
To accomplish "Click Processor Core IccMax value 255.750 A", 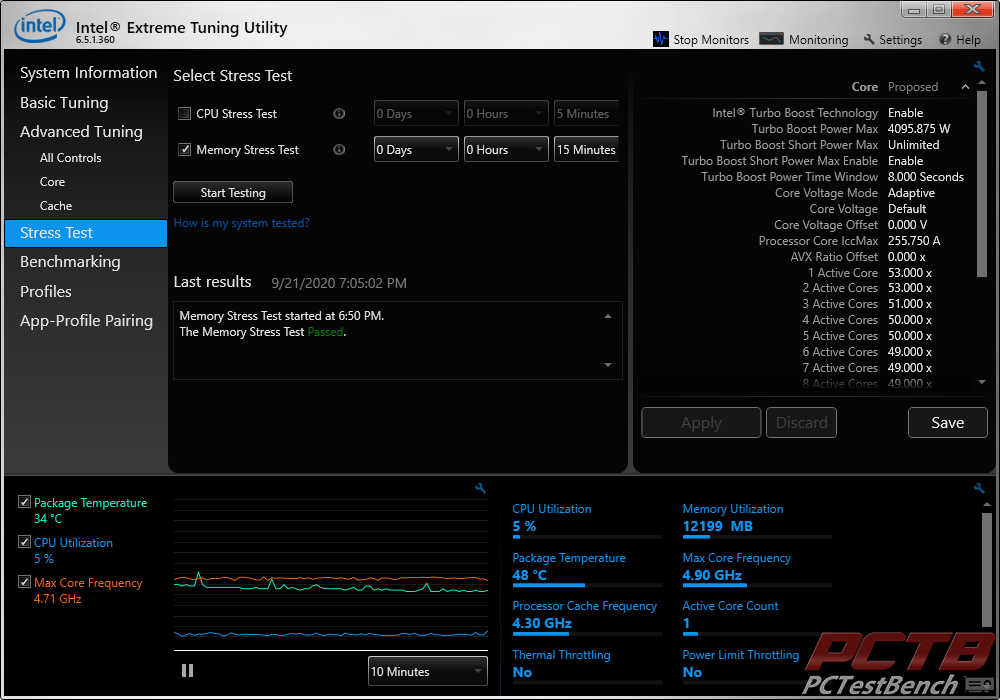I will 913,240.
